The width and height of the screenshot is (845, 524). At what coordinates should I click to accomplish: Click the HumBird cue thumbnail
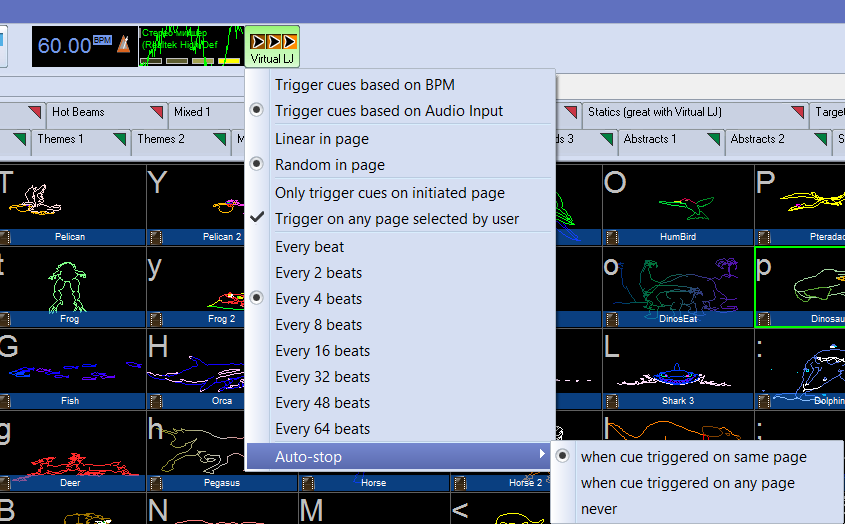677,200
